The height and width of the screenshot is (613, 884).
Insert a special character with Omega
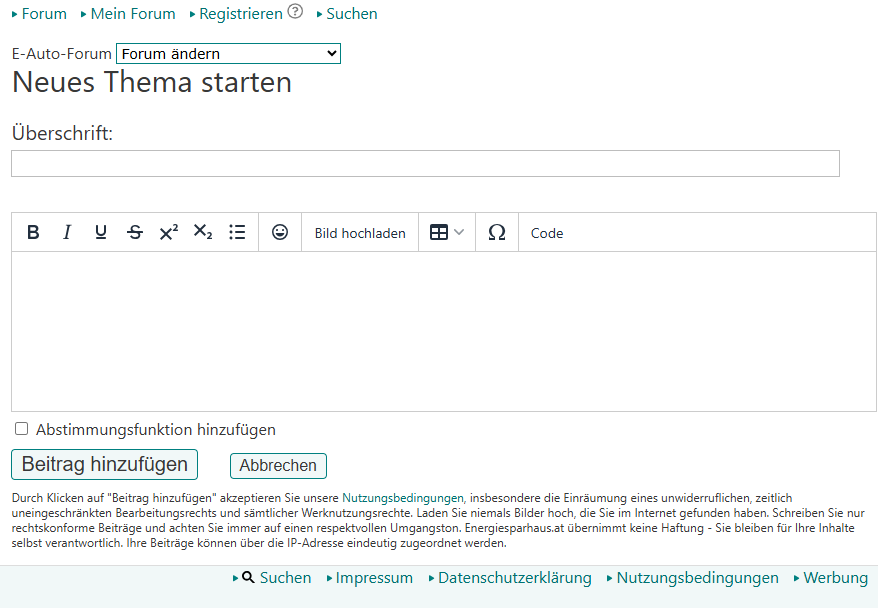coord(497,232)
